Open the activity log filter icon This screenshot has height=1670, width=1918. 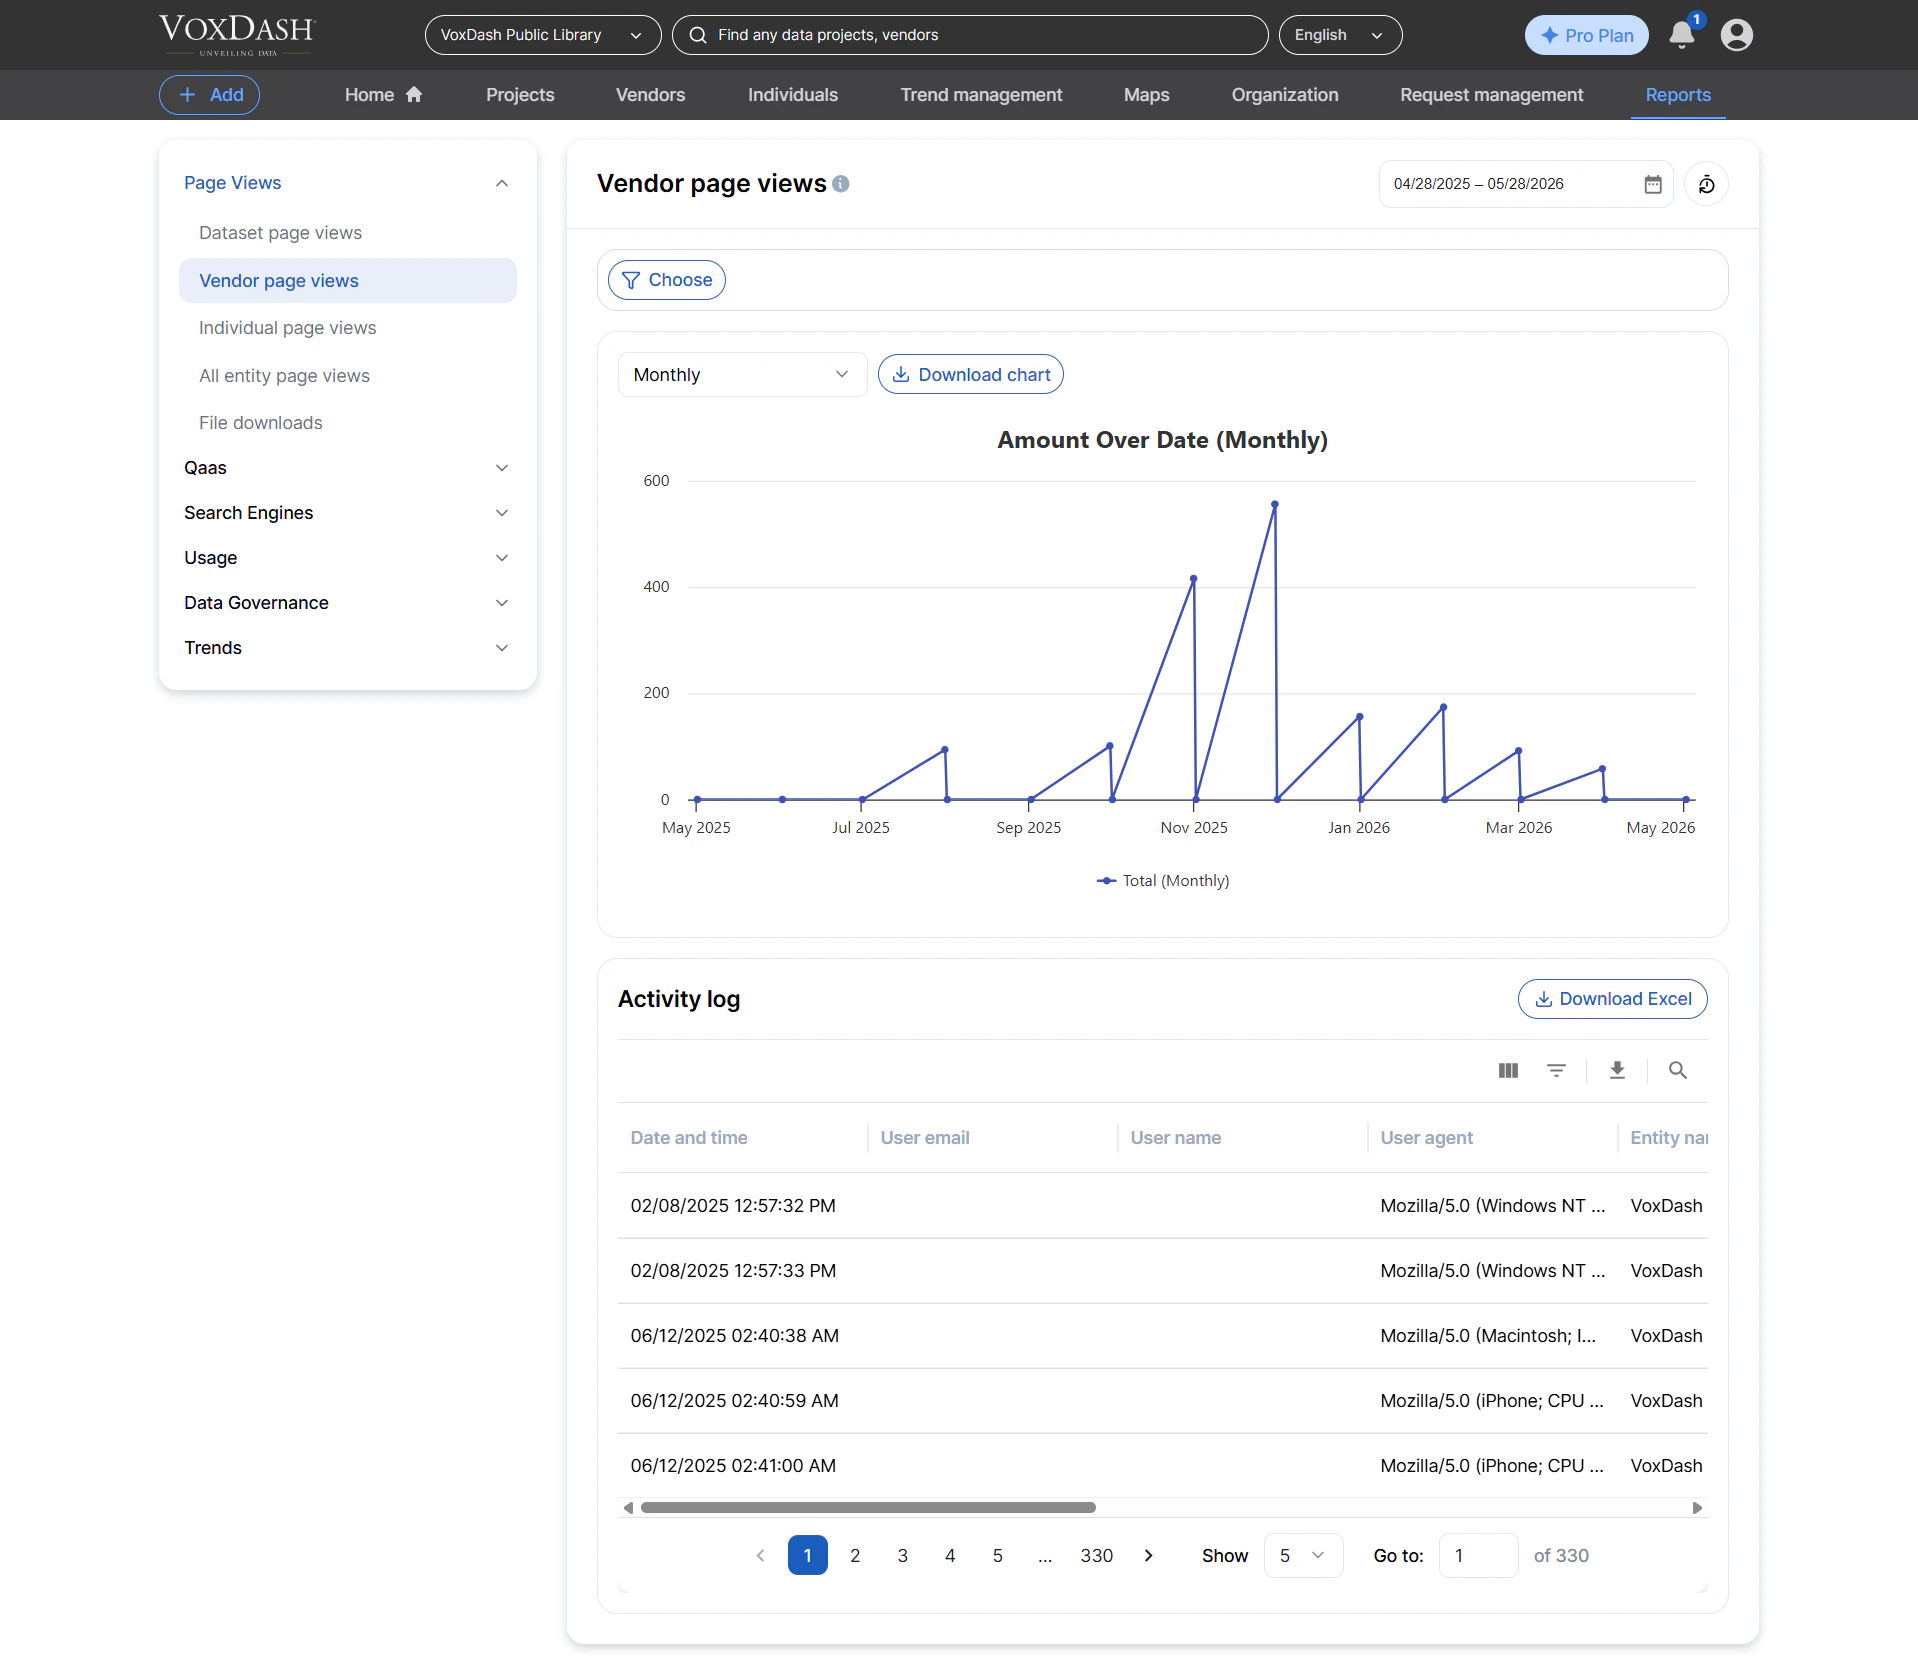(1556, 1070)
